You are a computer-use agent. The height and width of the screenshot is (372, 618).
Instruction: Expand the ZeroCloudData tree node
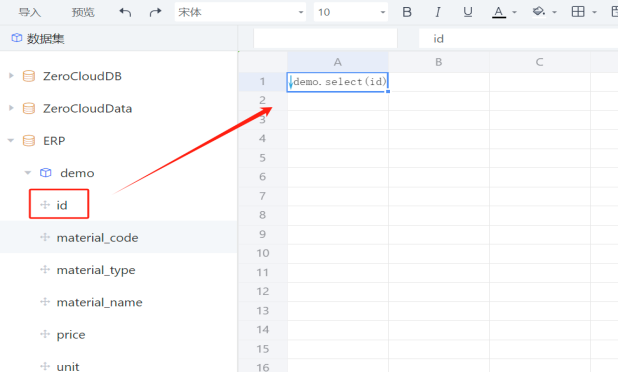coord(11,108)
